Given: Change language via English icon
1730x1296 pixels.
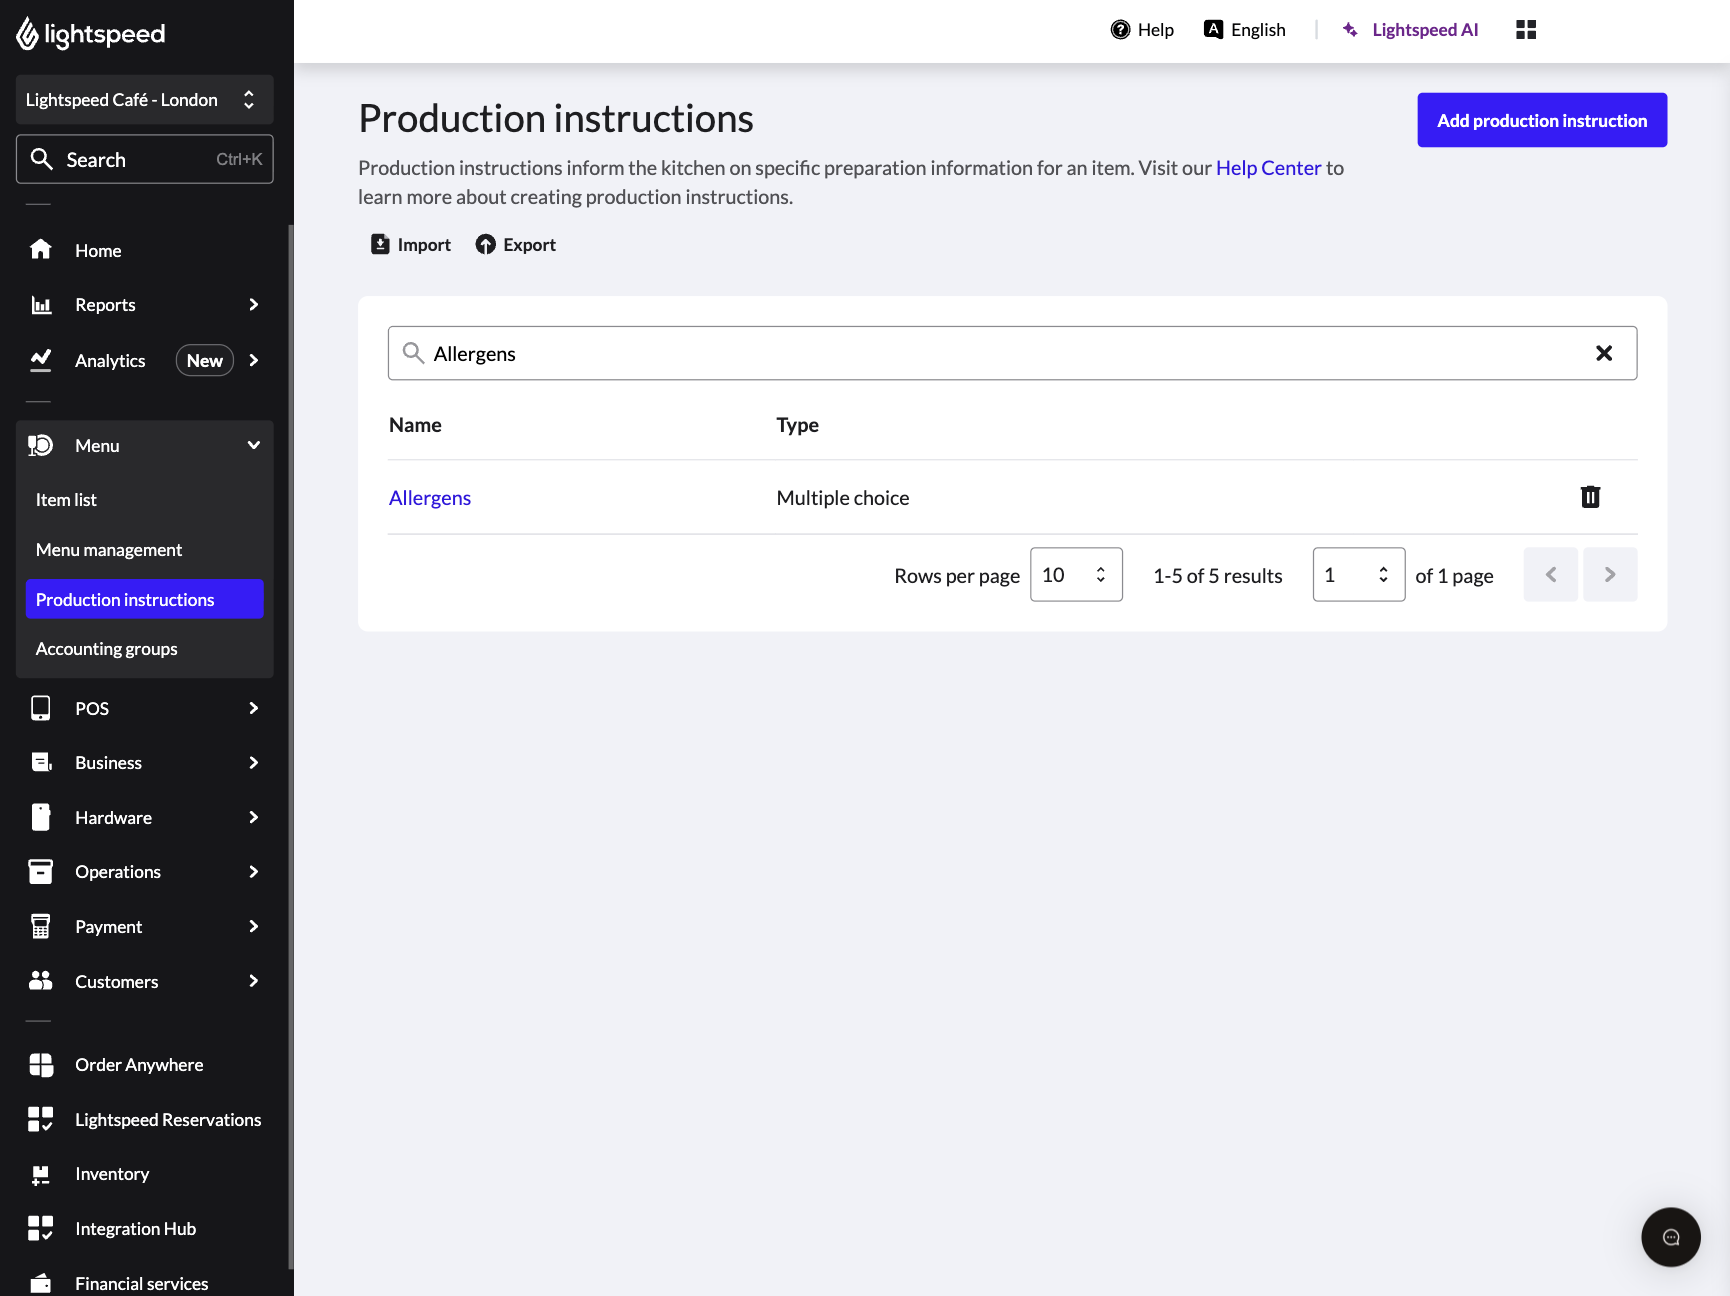Looking at the screenshot, I should (x=1213, y=29).
